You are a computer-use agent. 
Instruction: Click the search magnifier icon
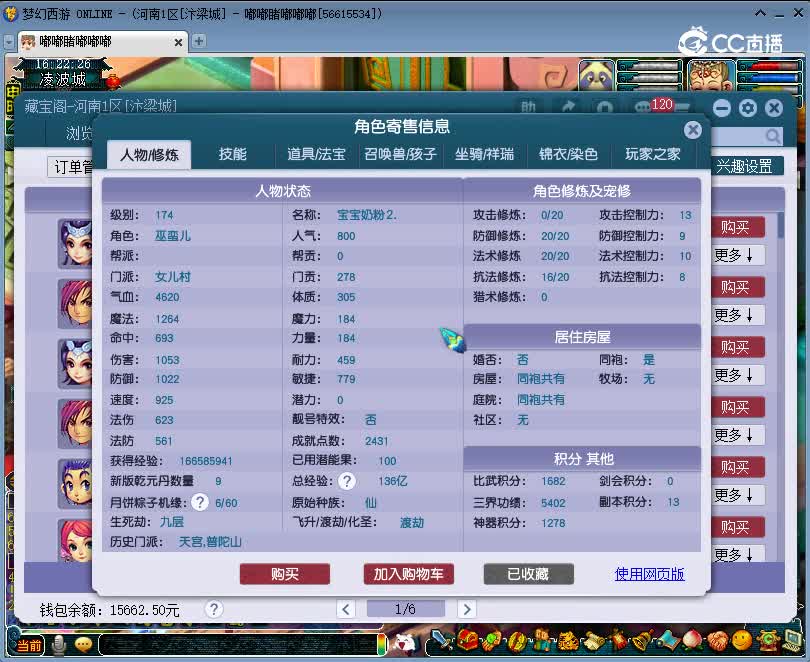pos(773,136)
